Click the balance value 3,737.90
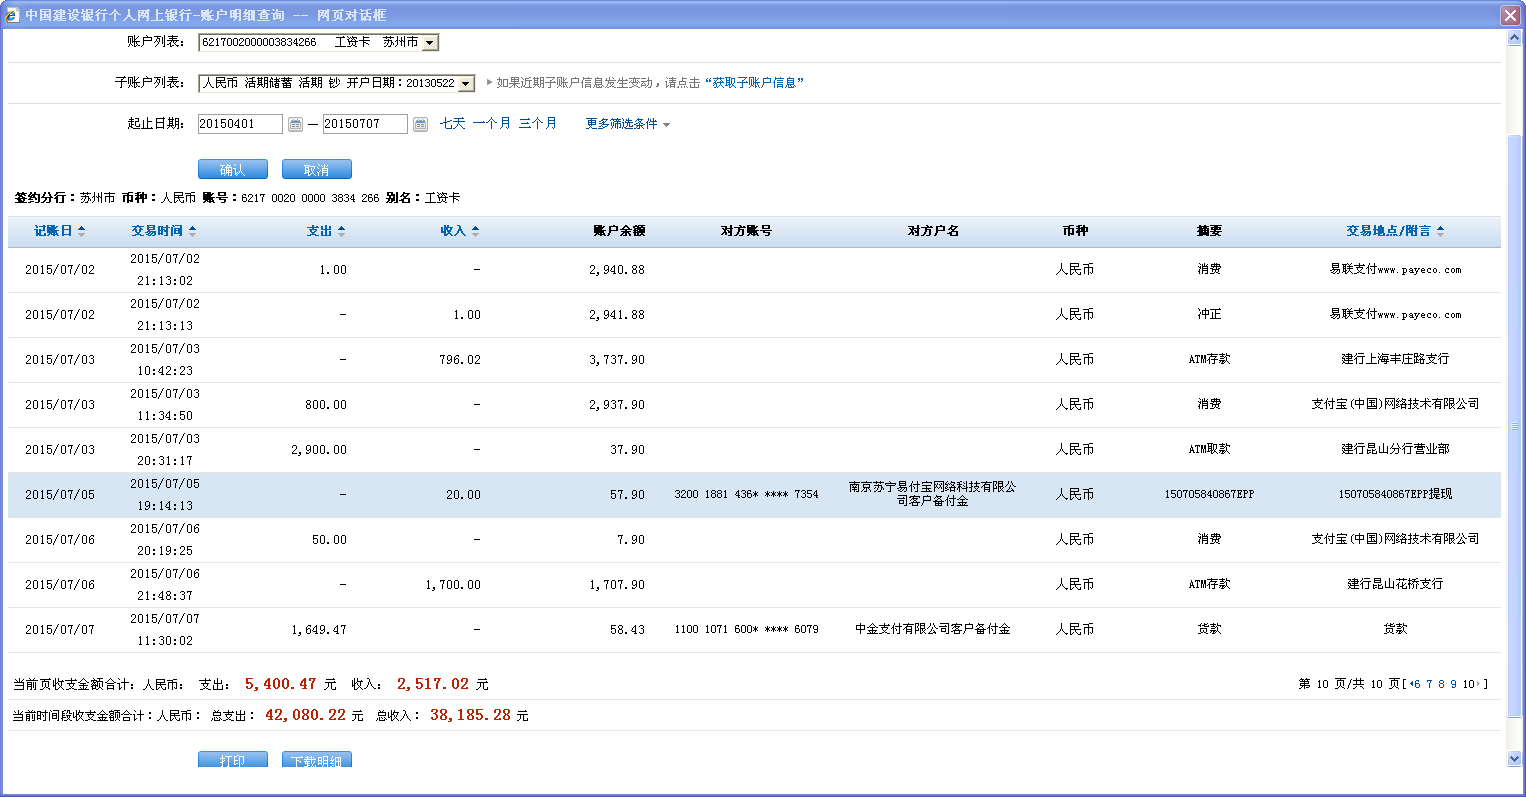The width and height of the screenshot is (1526, 797). point(617,359)
